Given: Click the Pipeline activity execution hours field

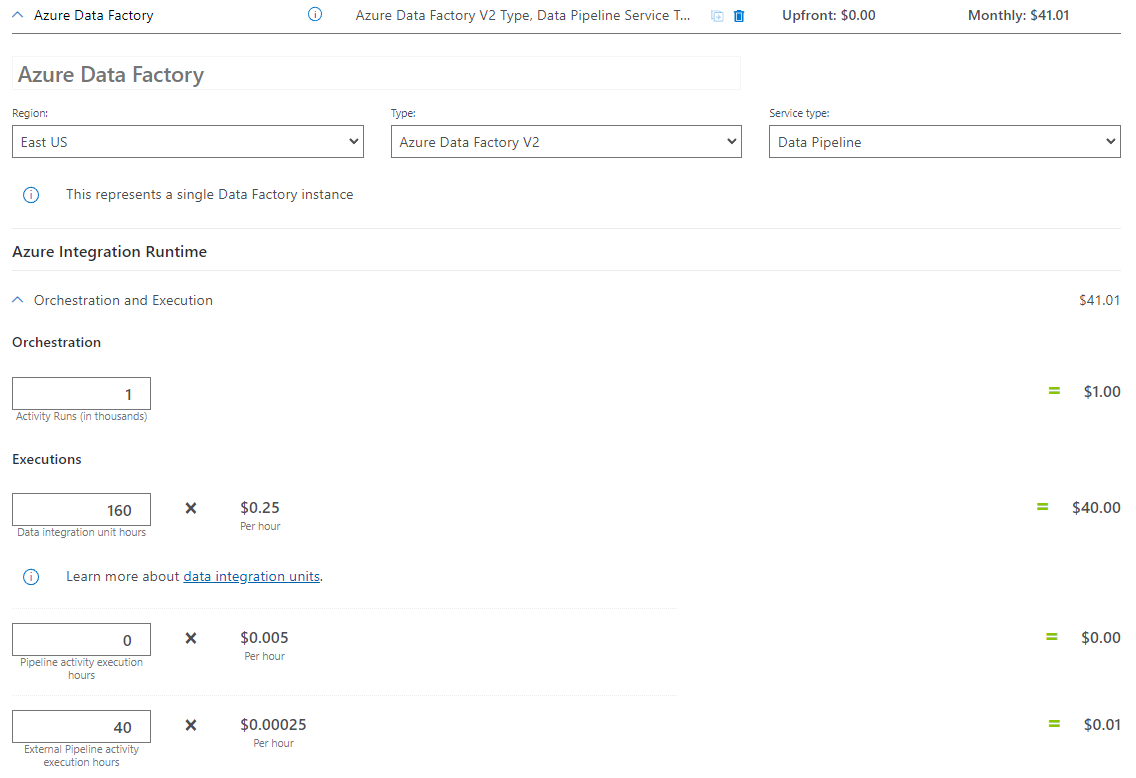Looking at the screenshot, I should tap(81, 640).
